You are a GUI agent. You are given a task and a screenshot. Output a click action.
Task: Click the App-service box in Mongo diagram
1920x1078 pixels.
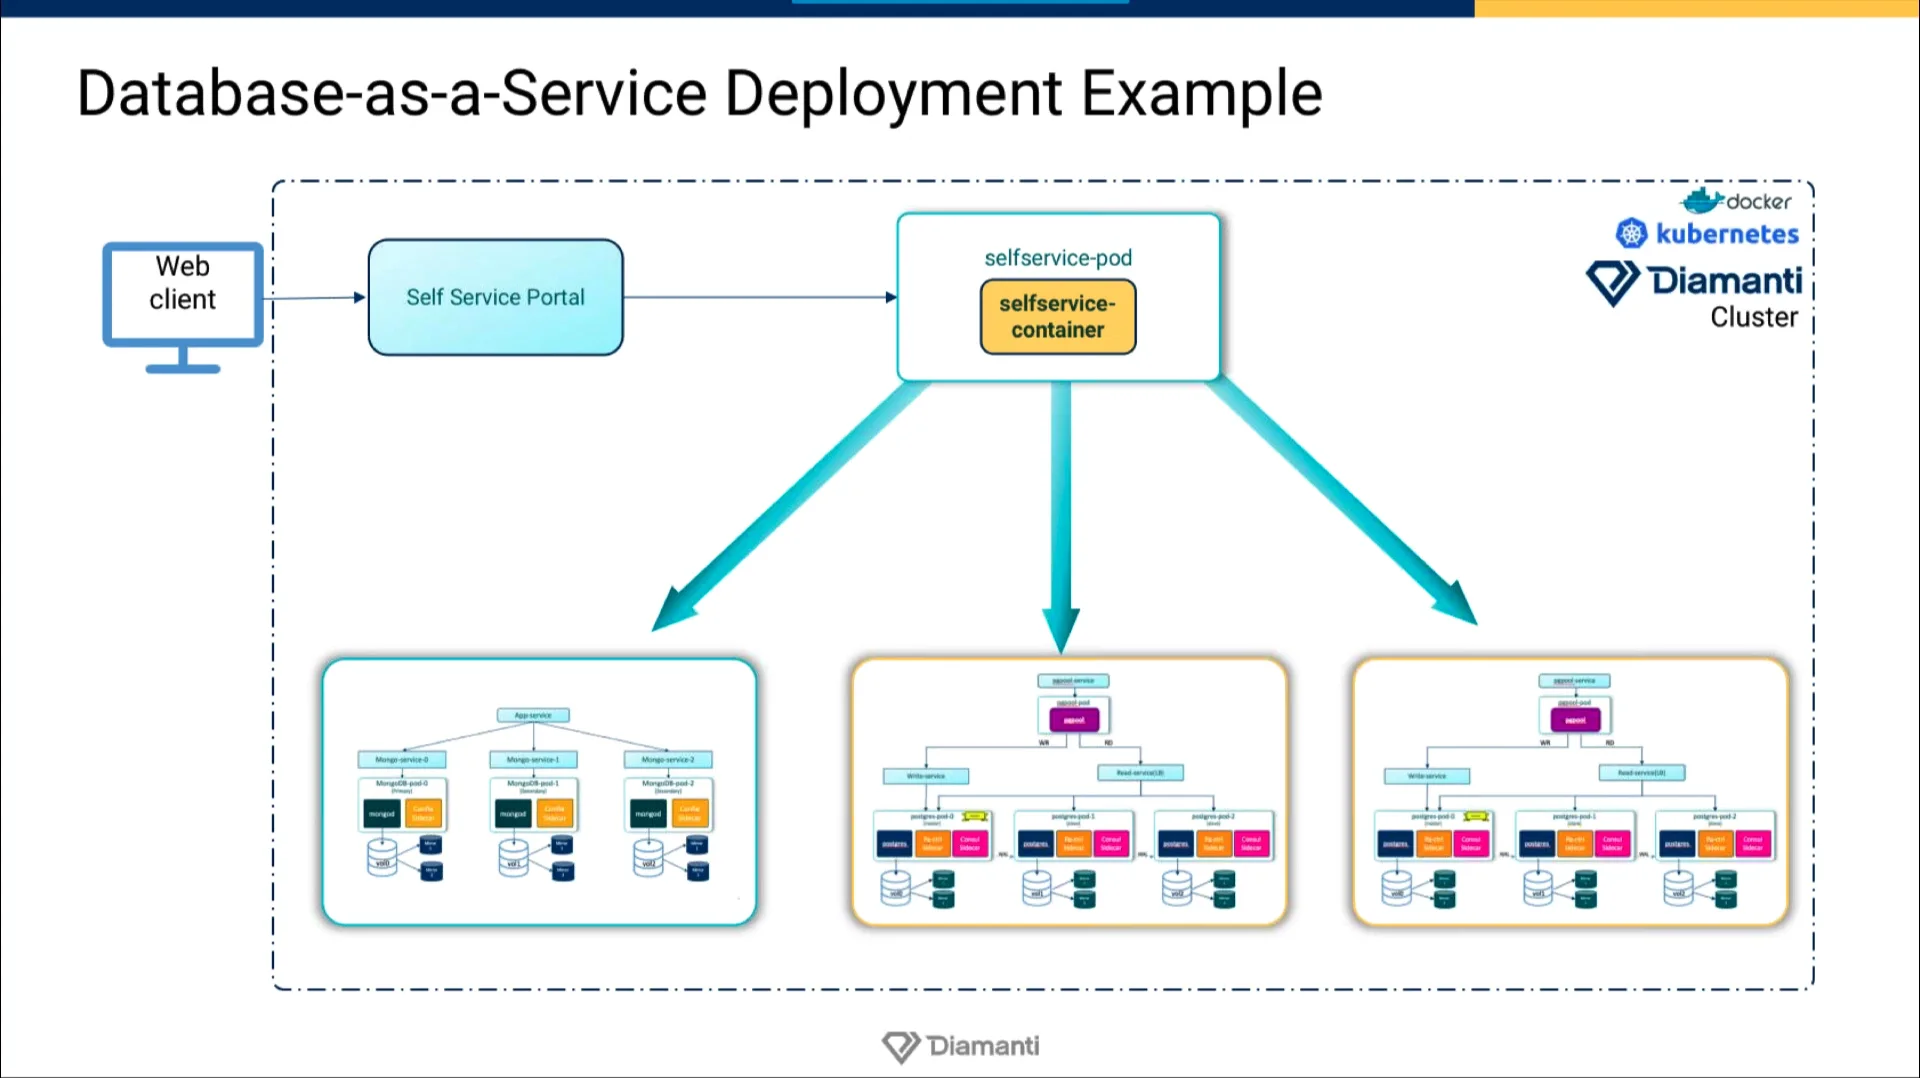pyautogui.click(x=534, y=715)
